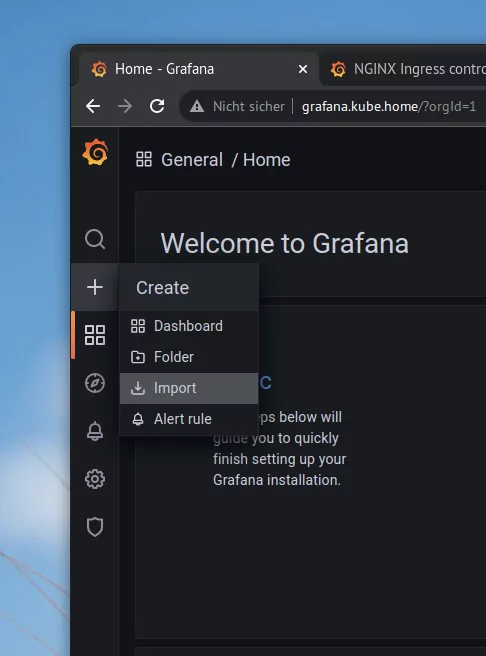Image resolution: width=486 pixels, height=656 pixels.
Task: Reload the page with the refresh icon
Action: pos(157,106)
